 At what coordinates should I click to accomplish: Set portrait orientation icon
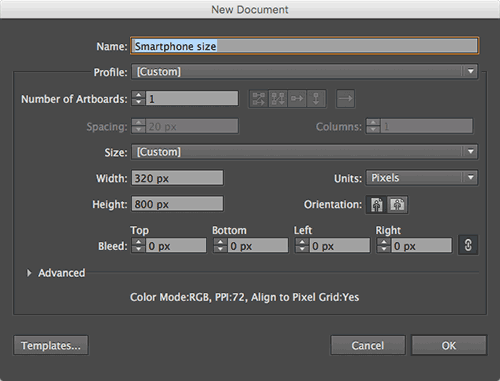point(377,204)
